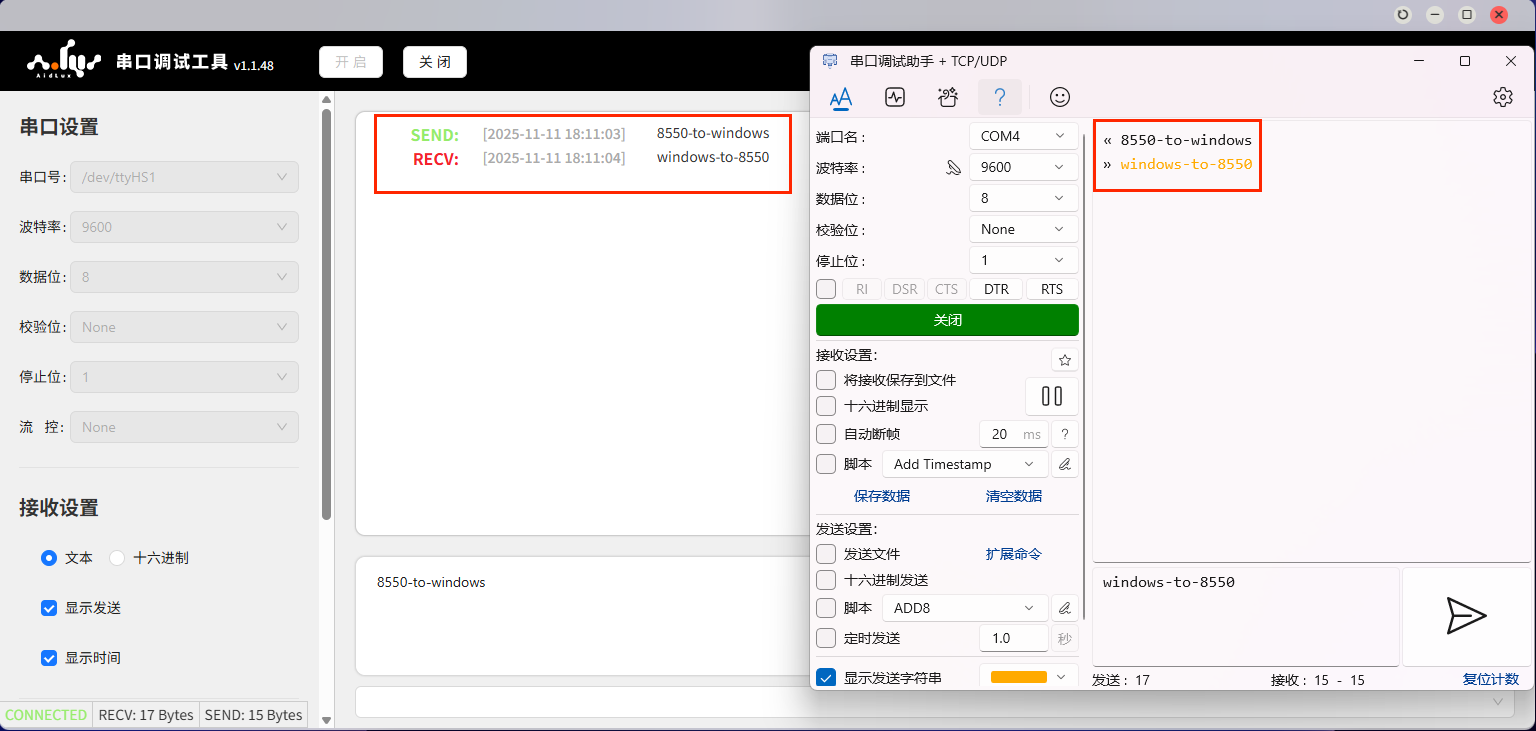Click the orange send-string color swatch
Viewport: 1536px width, 731px height.
coord(1018,677)
